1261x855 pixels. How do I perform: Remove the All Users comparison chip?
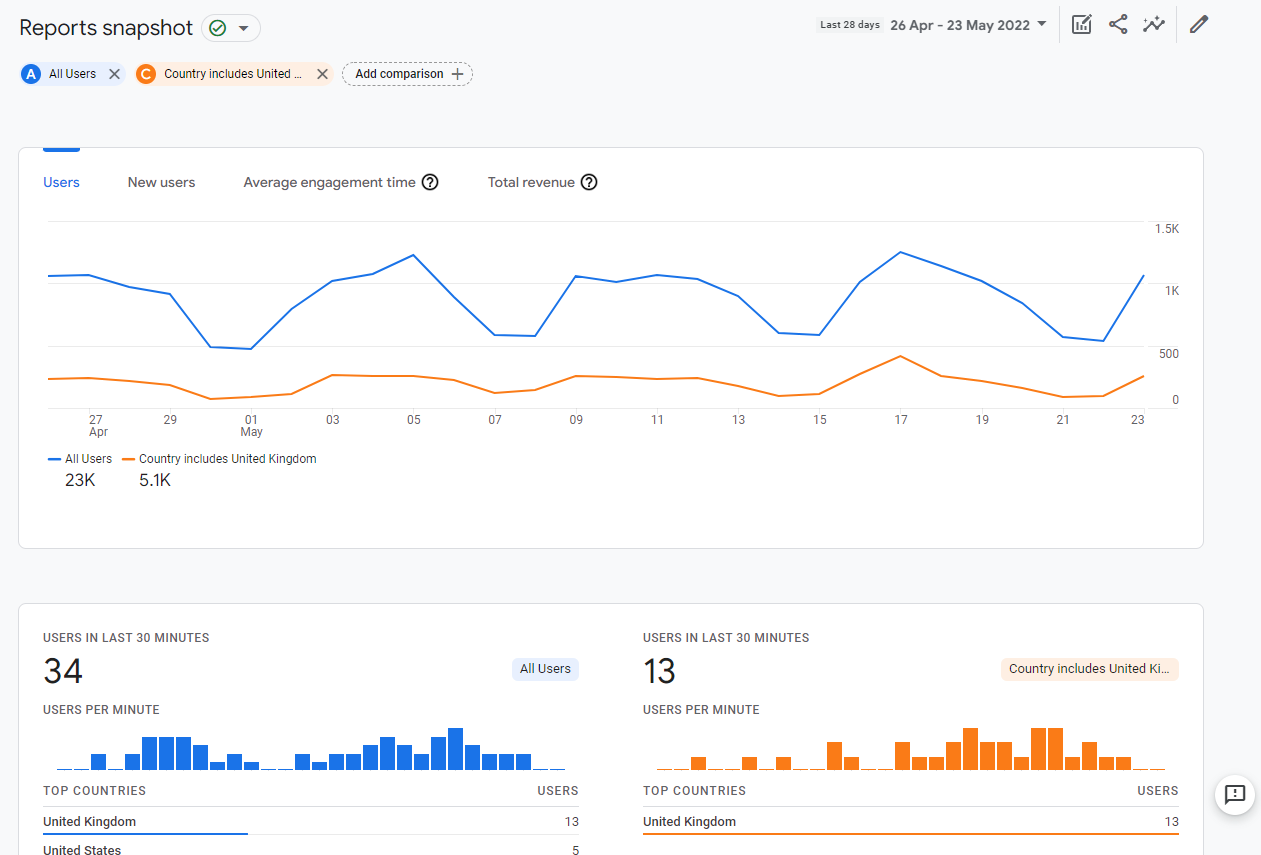pyautogui.click(x=114, y=74)
